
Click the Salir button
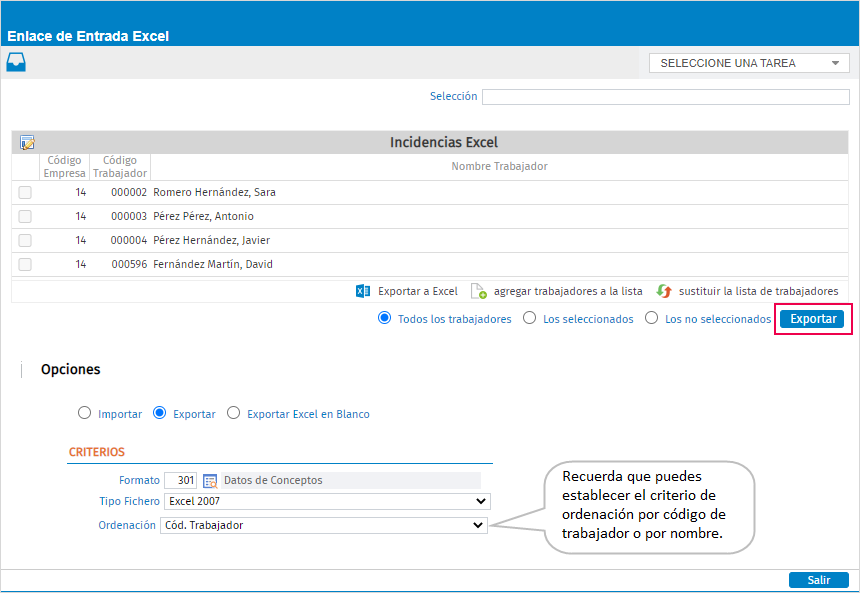pyautogui.click(x=818, y=580)
